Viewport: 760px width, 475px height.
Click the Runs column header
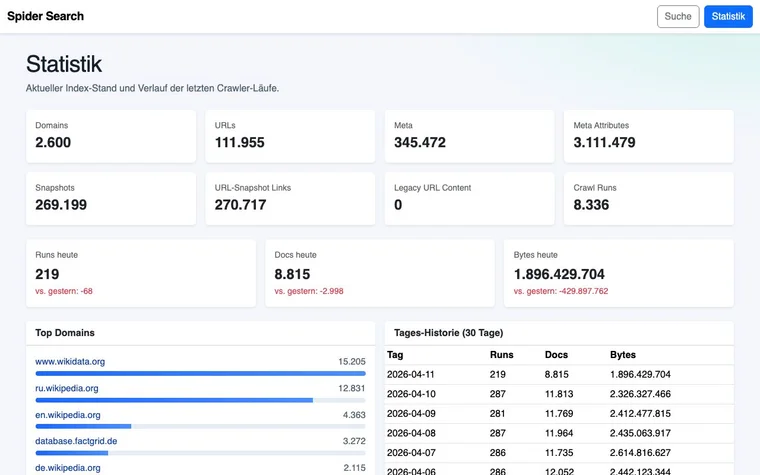pos(501,355)
